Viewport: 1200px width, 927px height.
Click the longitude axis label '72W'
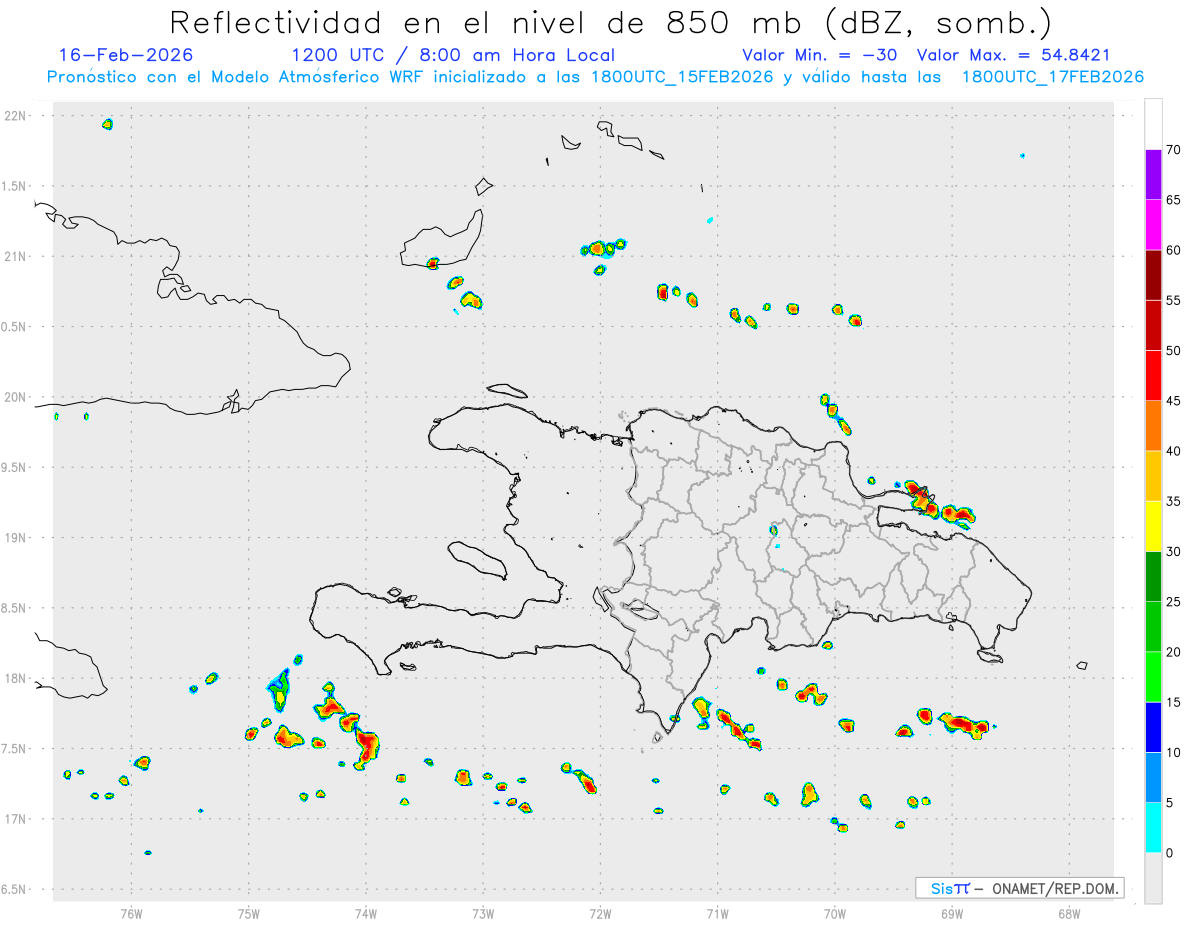pyautogui.click(x=600, y=913)
